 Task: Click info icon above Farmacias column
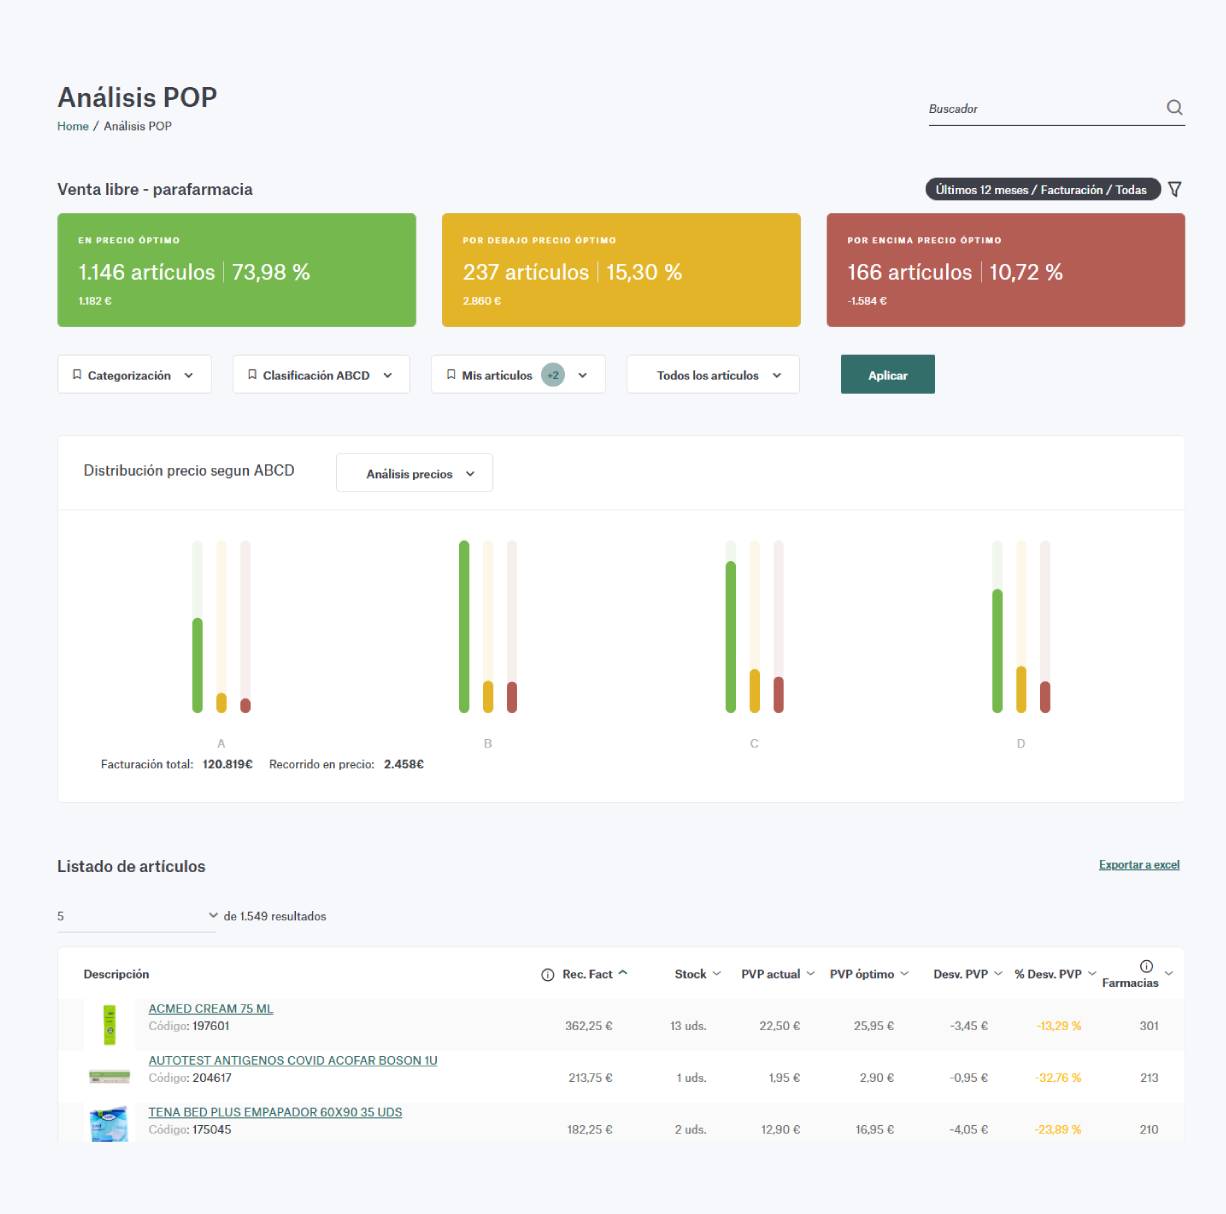1146,966
